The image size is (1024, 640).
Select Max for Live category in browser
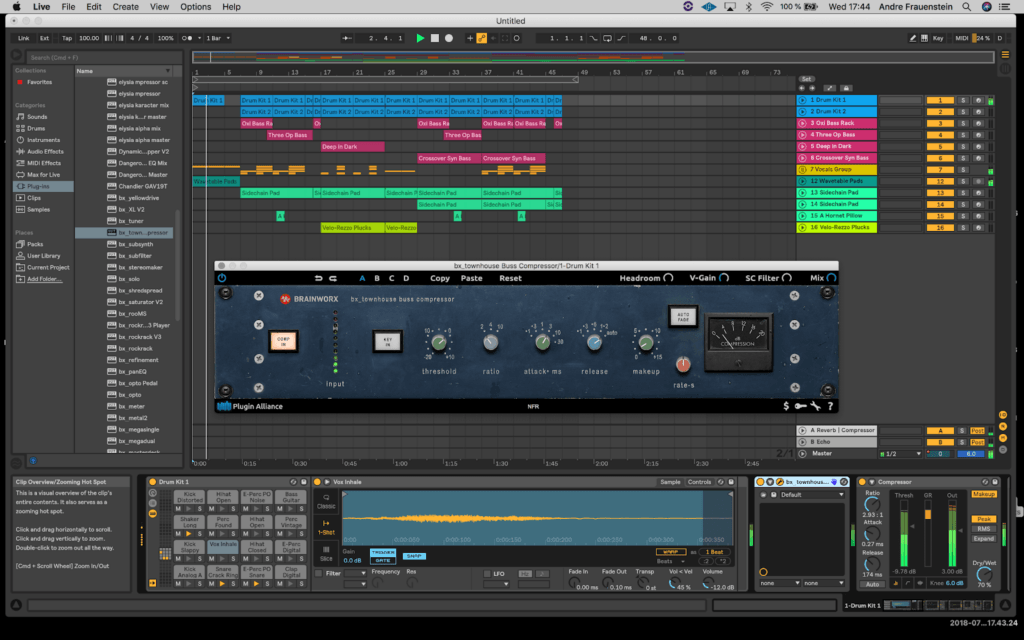(x=43, y=174)
